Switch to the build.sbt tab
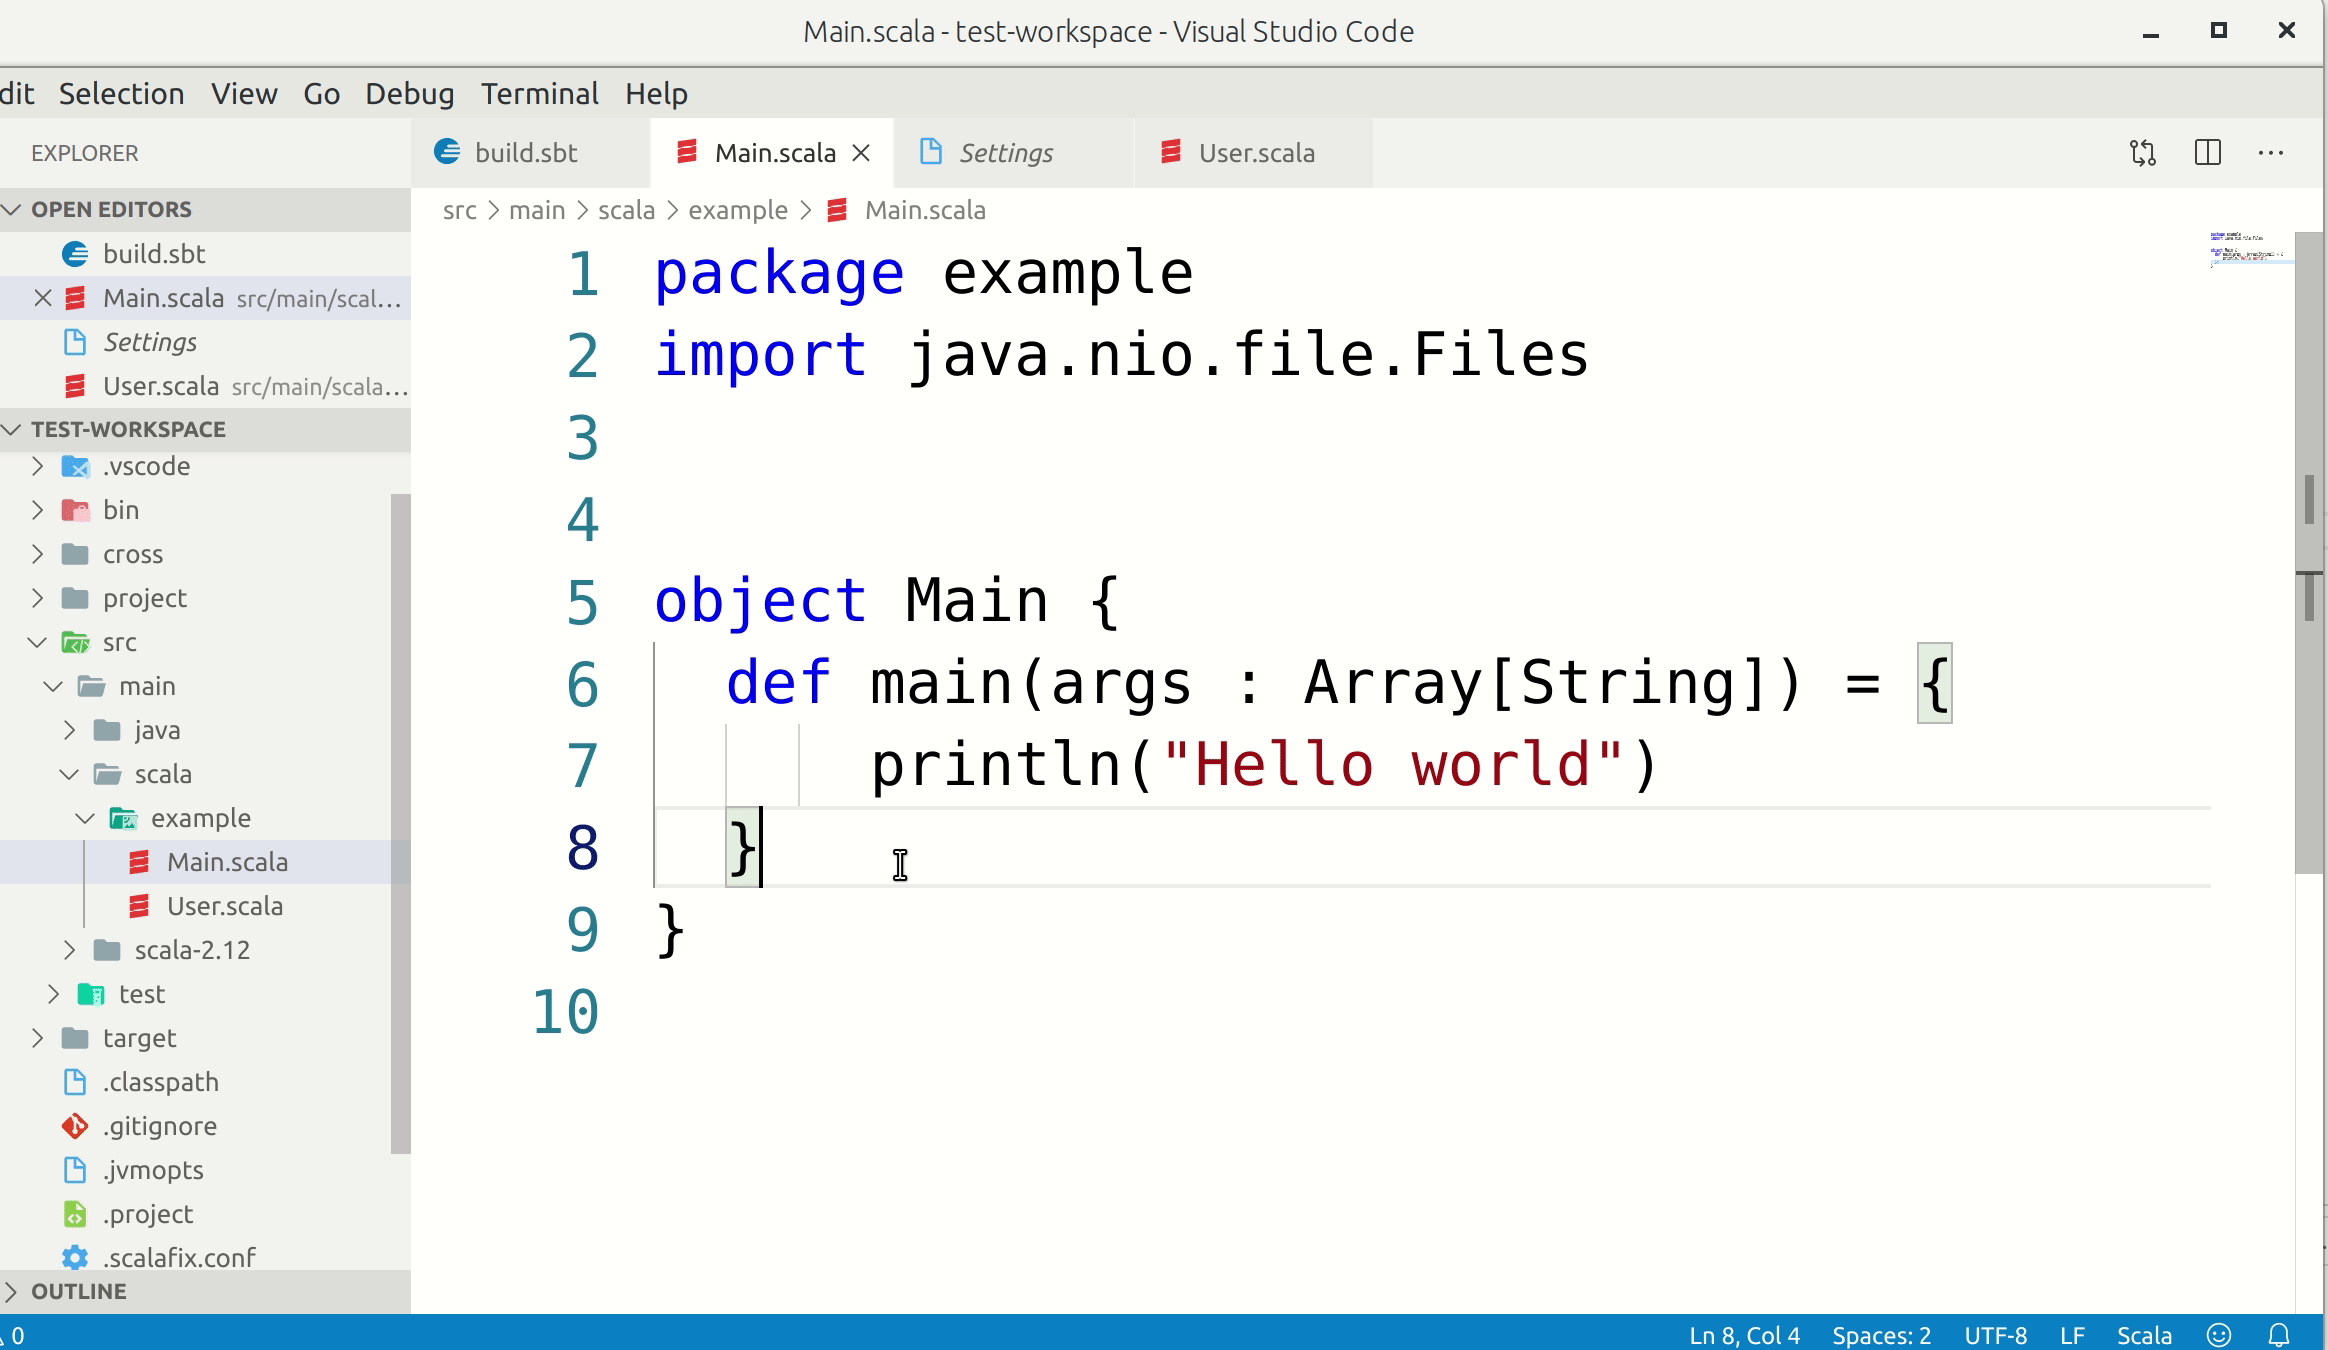The image size is (2328, 1350). [525, 153]
